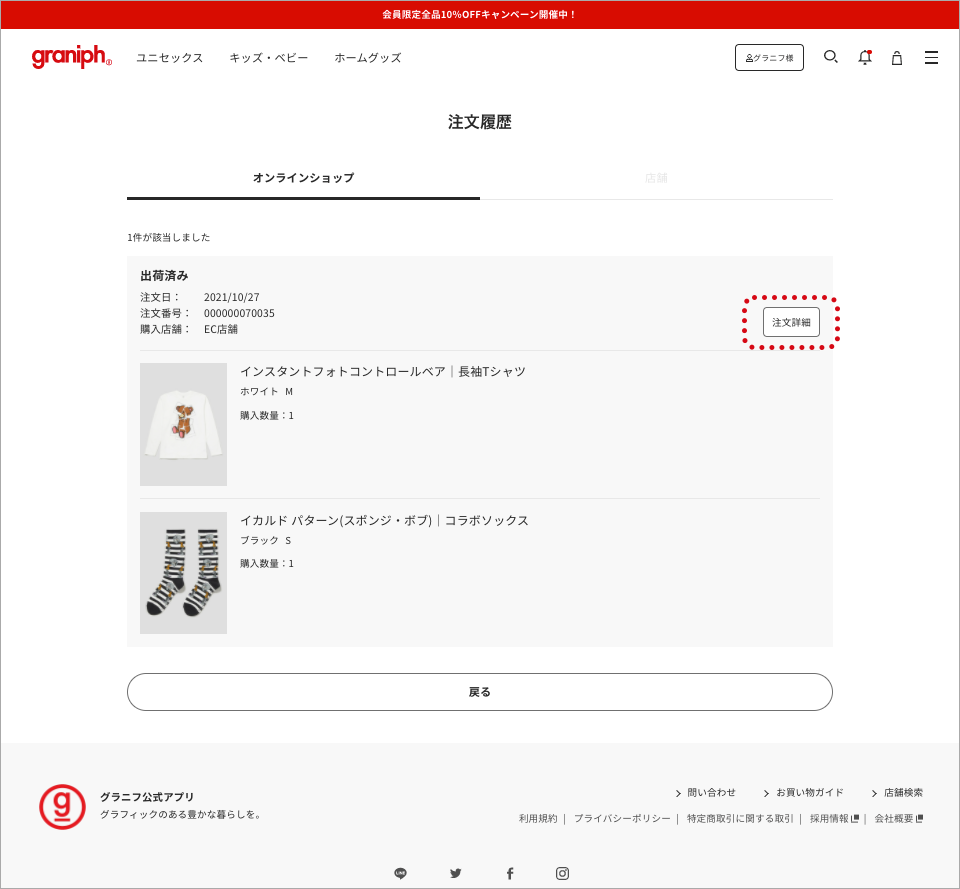
Task: Open the 会社概要 external link
Action: click(899, 819)
